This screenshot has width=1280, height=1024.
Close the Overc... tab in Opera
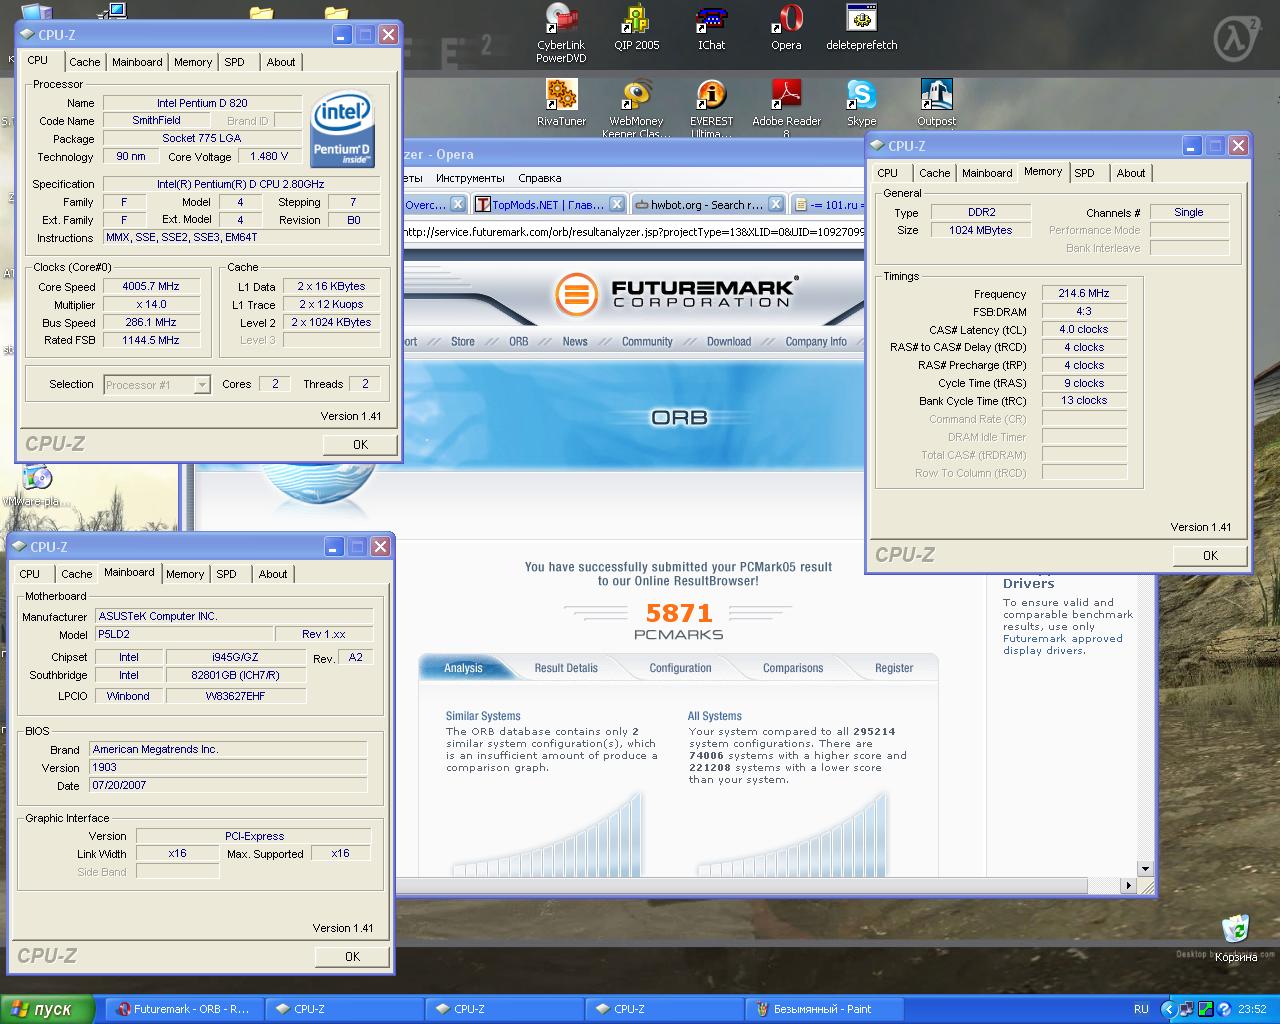[457, 204]
